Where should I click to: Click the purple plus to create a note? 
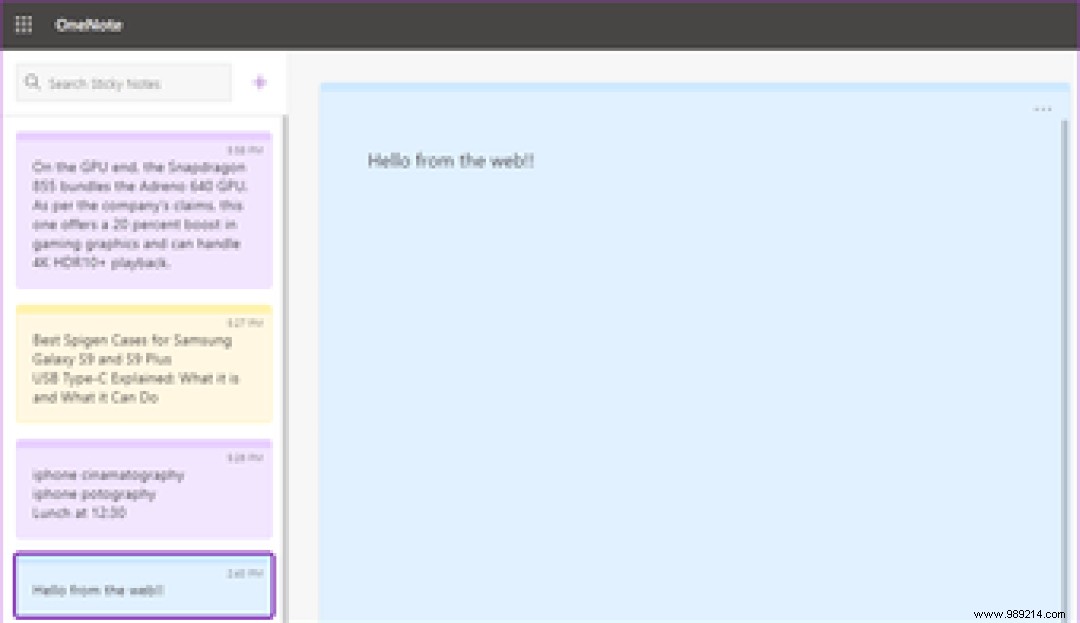click(259, 81)
